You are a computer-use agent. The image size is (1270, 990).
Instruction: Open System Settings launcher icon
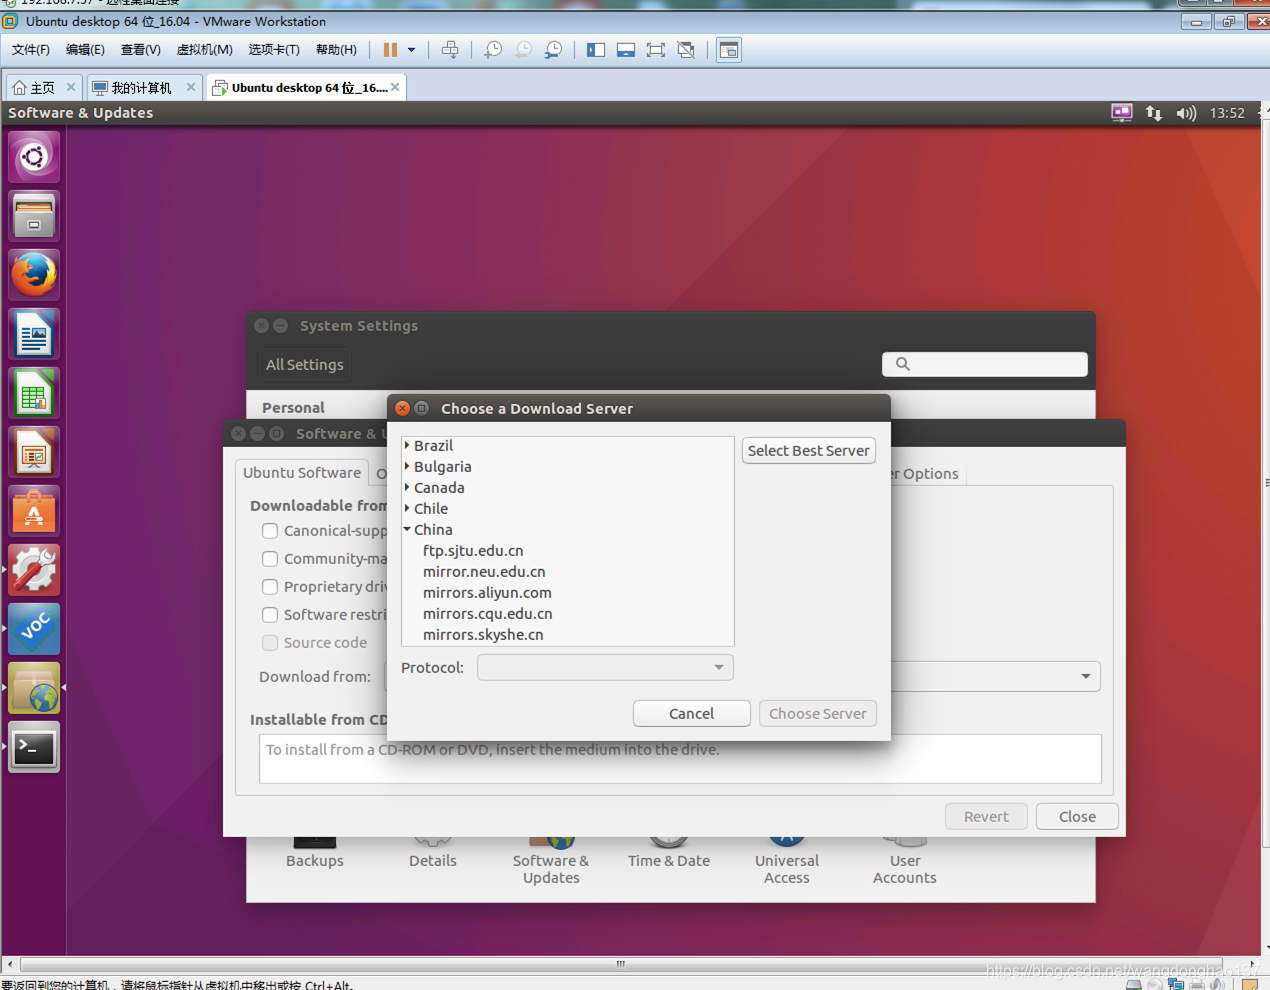pyautogui.click(x=34, y=570)
